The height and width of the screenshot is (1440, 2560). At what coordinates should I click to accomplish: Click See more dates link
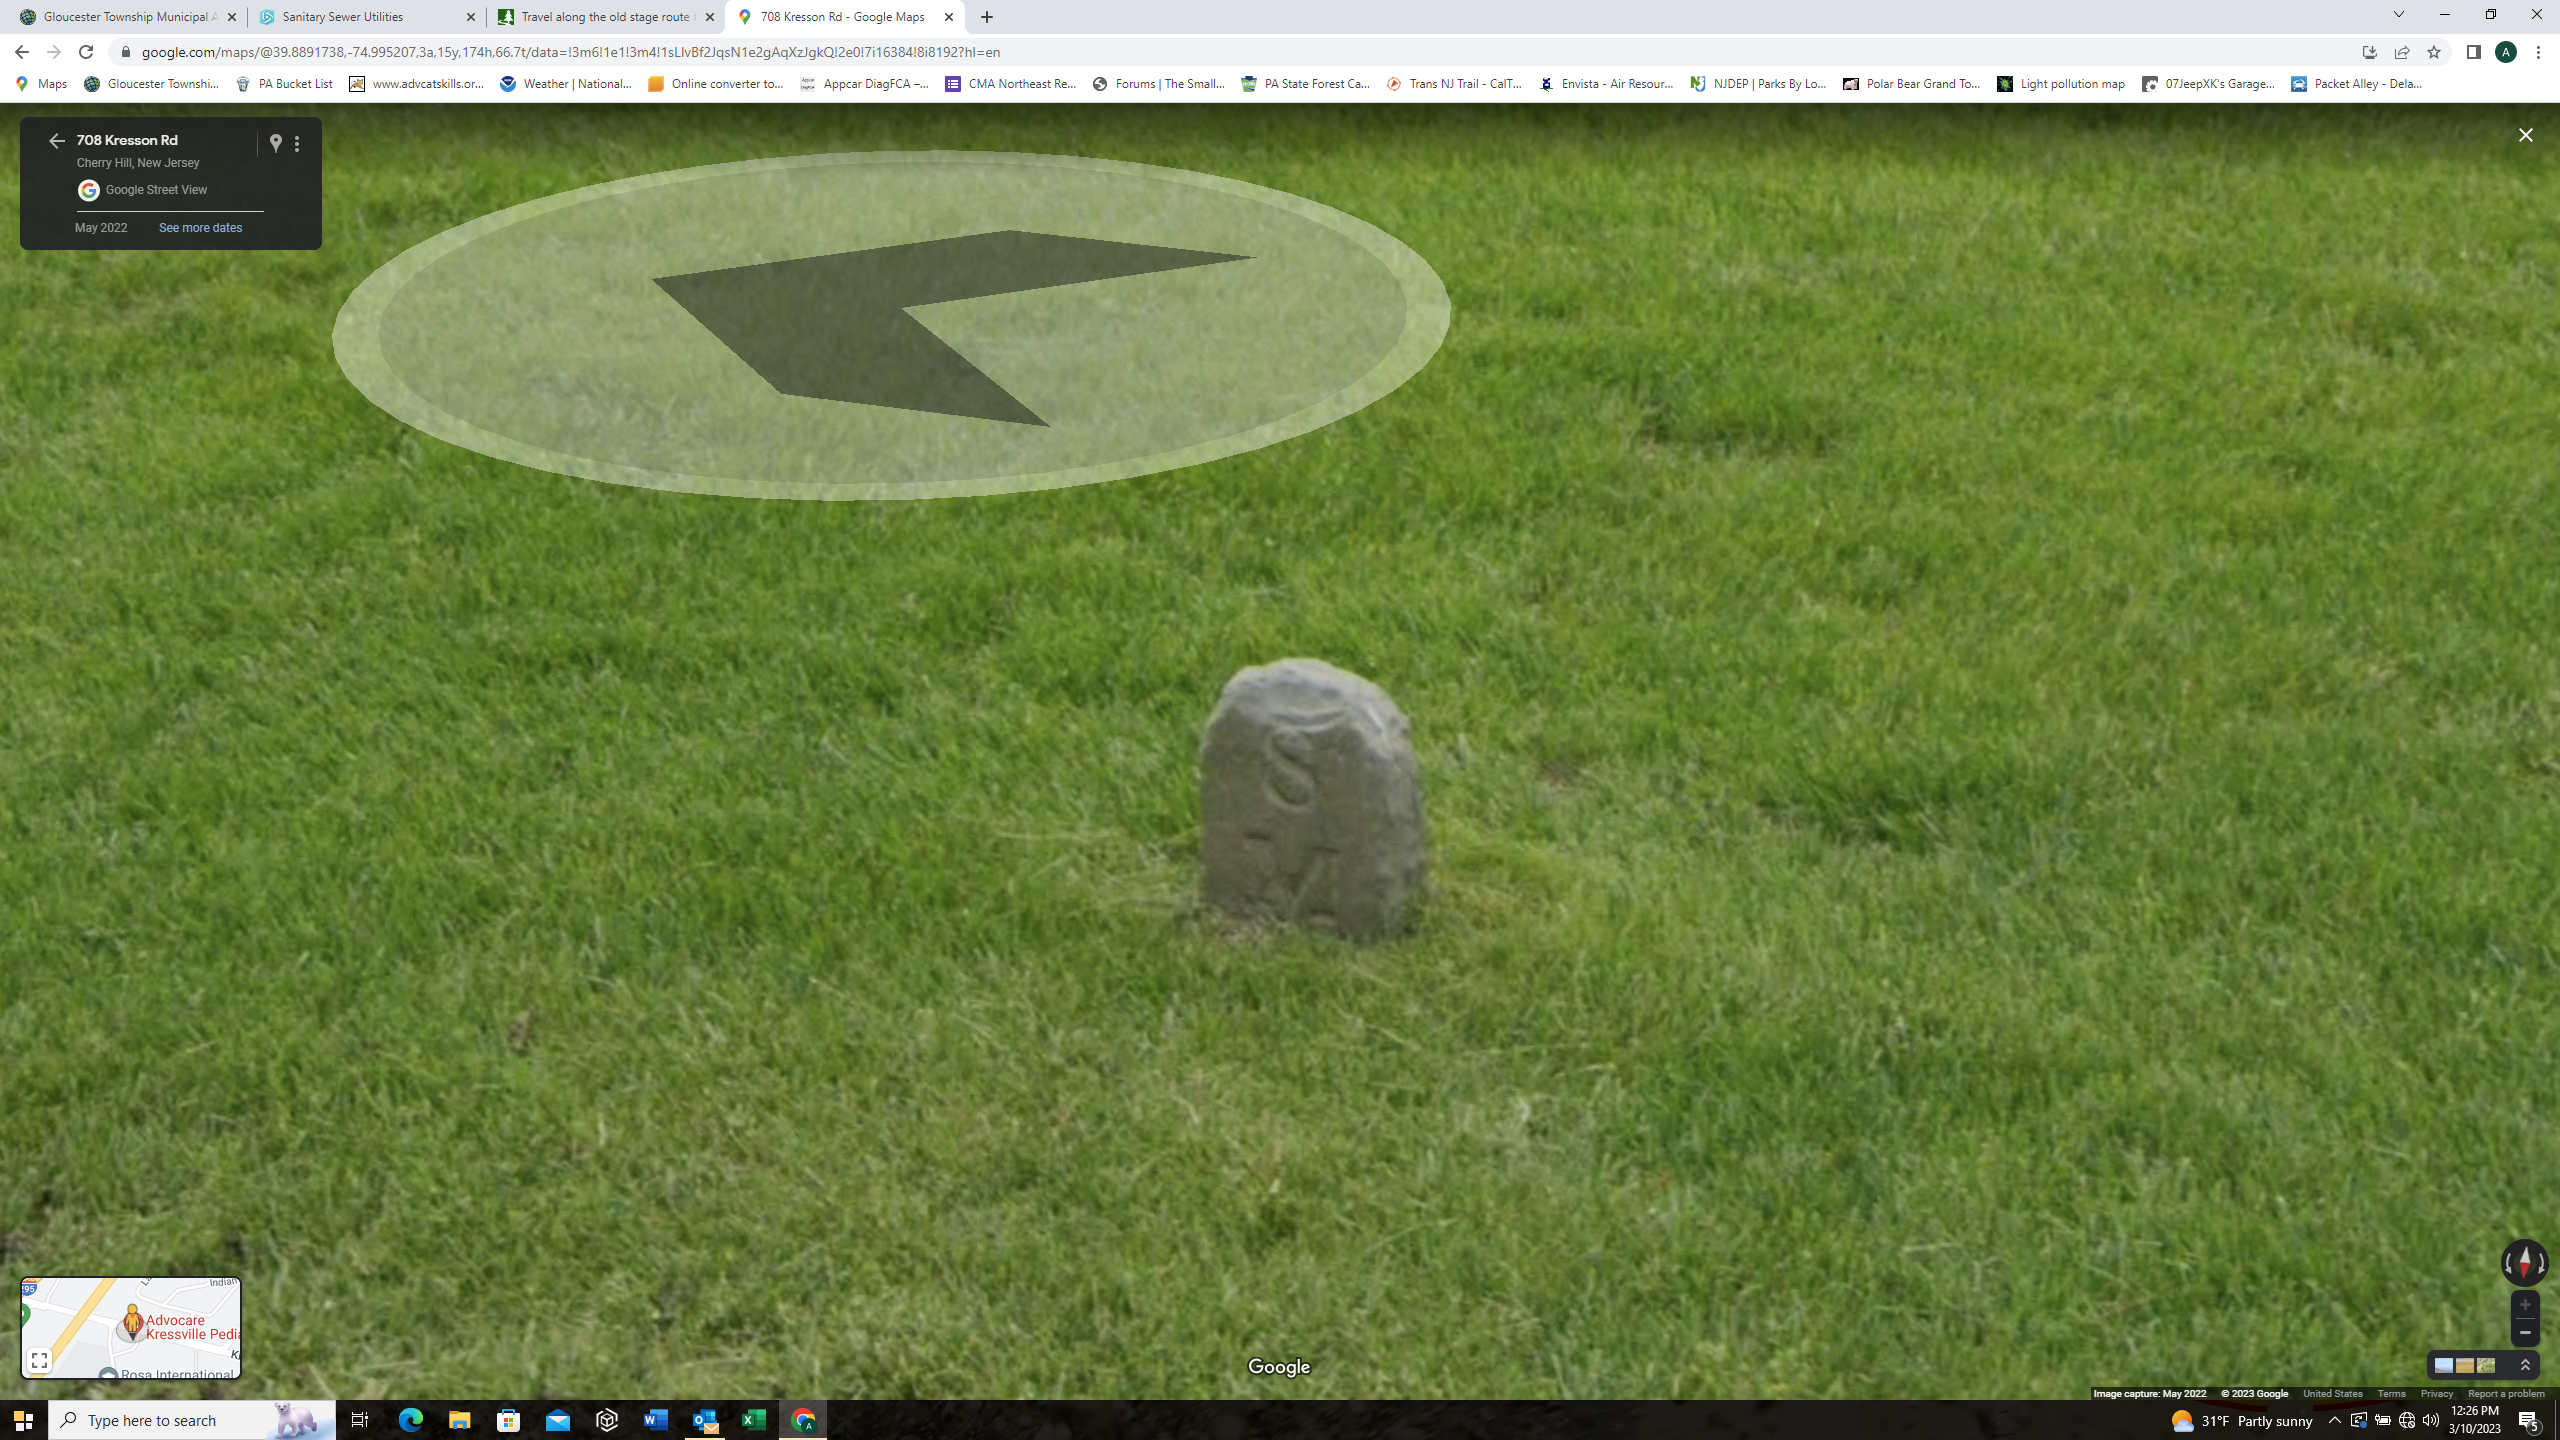point(200,228)
